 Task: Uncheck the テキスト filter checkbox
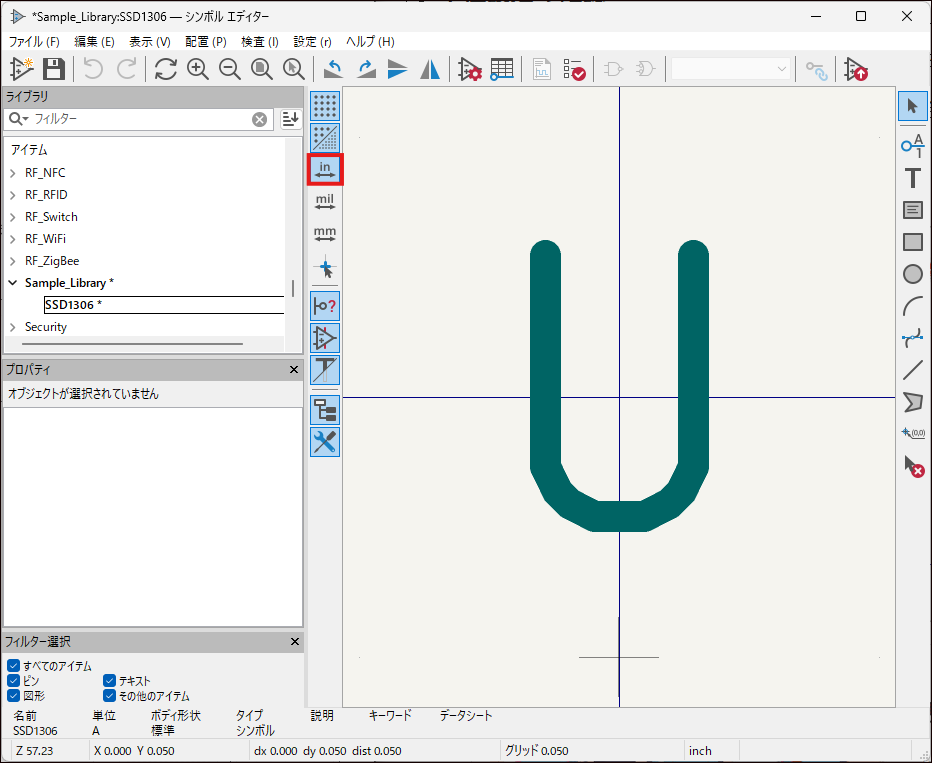pyautogui.click(x=110, y=681)
